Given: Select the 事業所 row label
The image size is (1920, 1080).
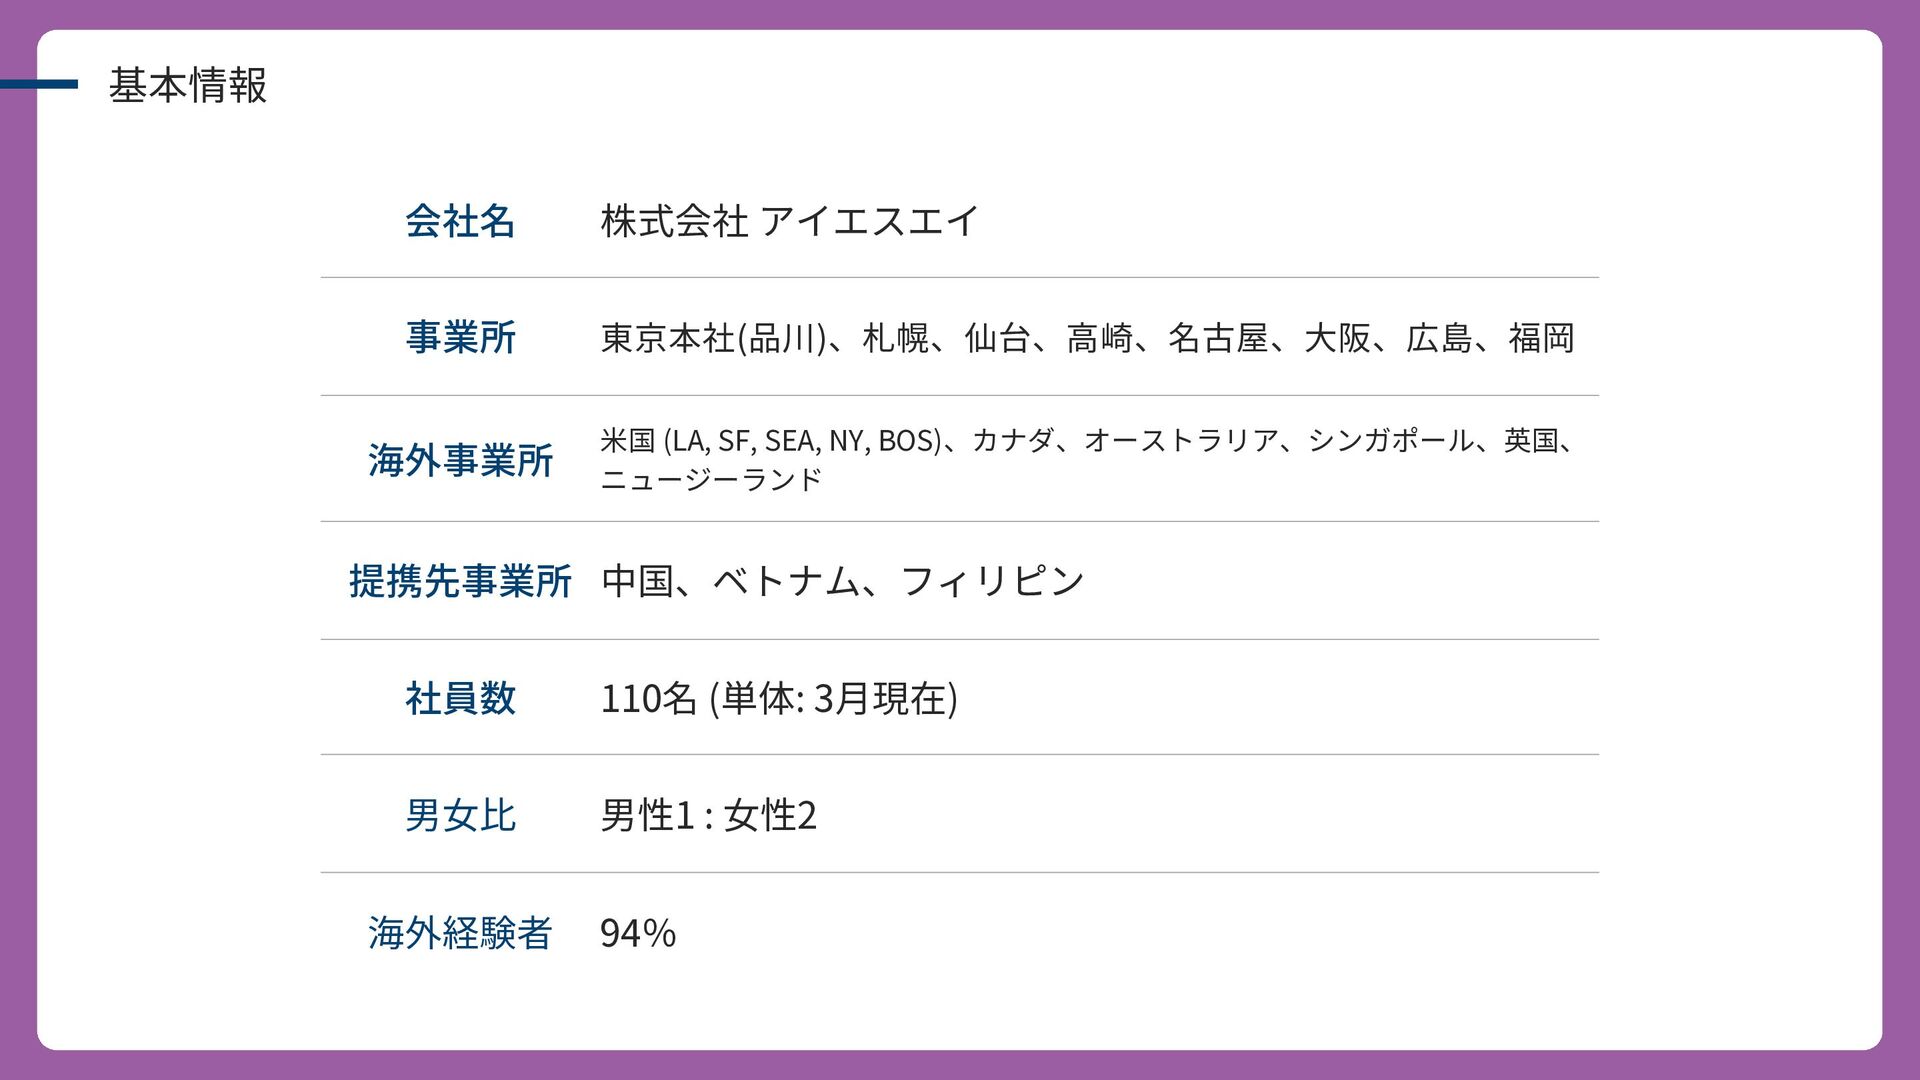Looking at the screenshot, I should (460, 338).
